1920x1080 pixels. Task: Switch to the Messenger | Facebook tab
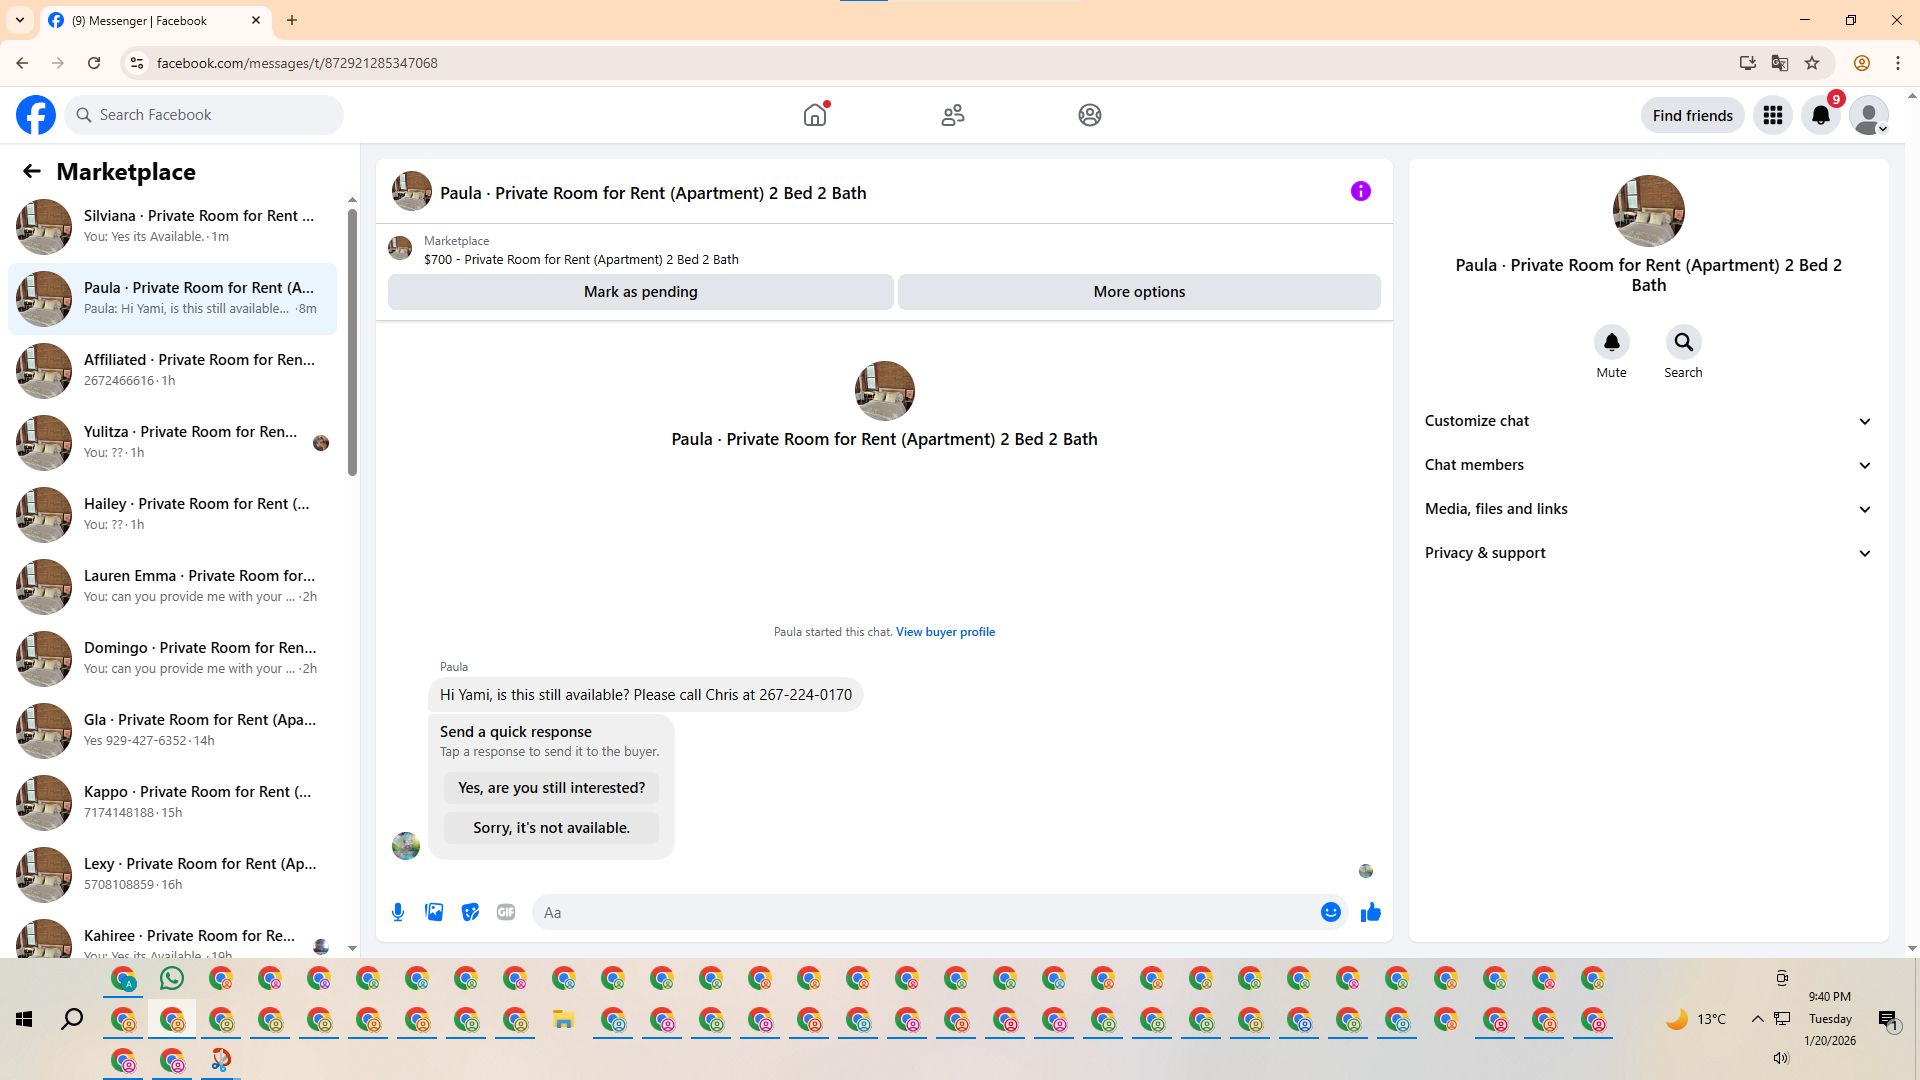(x=155, y=20)
